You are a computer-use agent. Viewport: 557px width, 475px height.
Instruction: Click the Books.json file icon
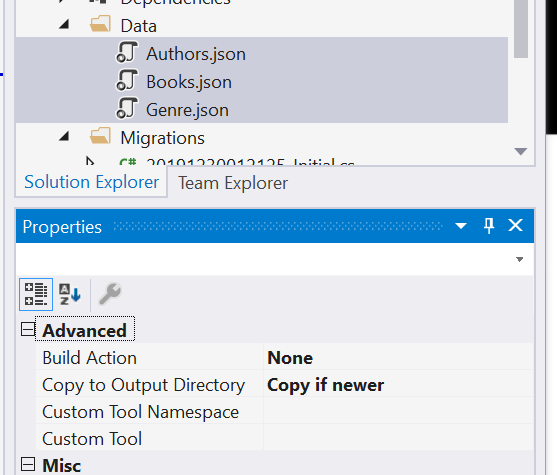pos(127,80)
